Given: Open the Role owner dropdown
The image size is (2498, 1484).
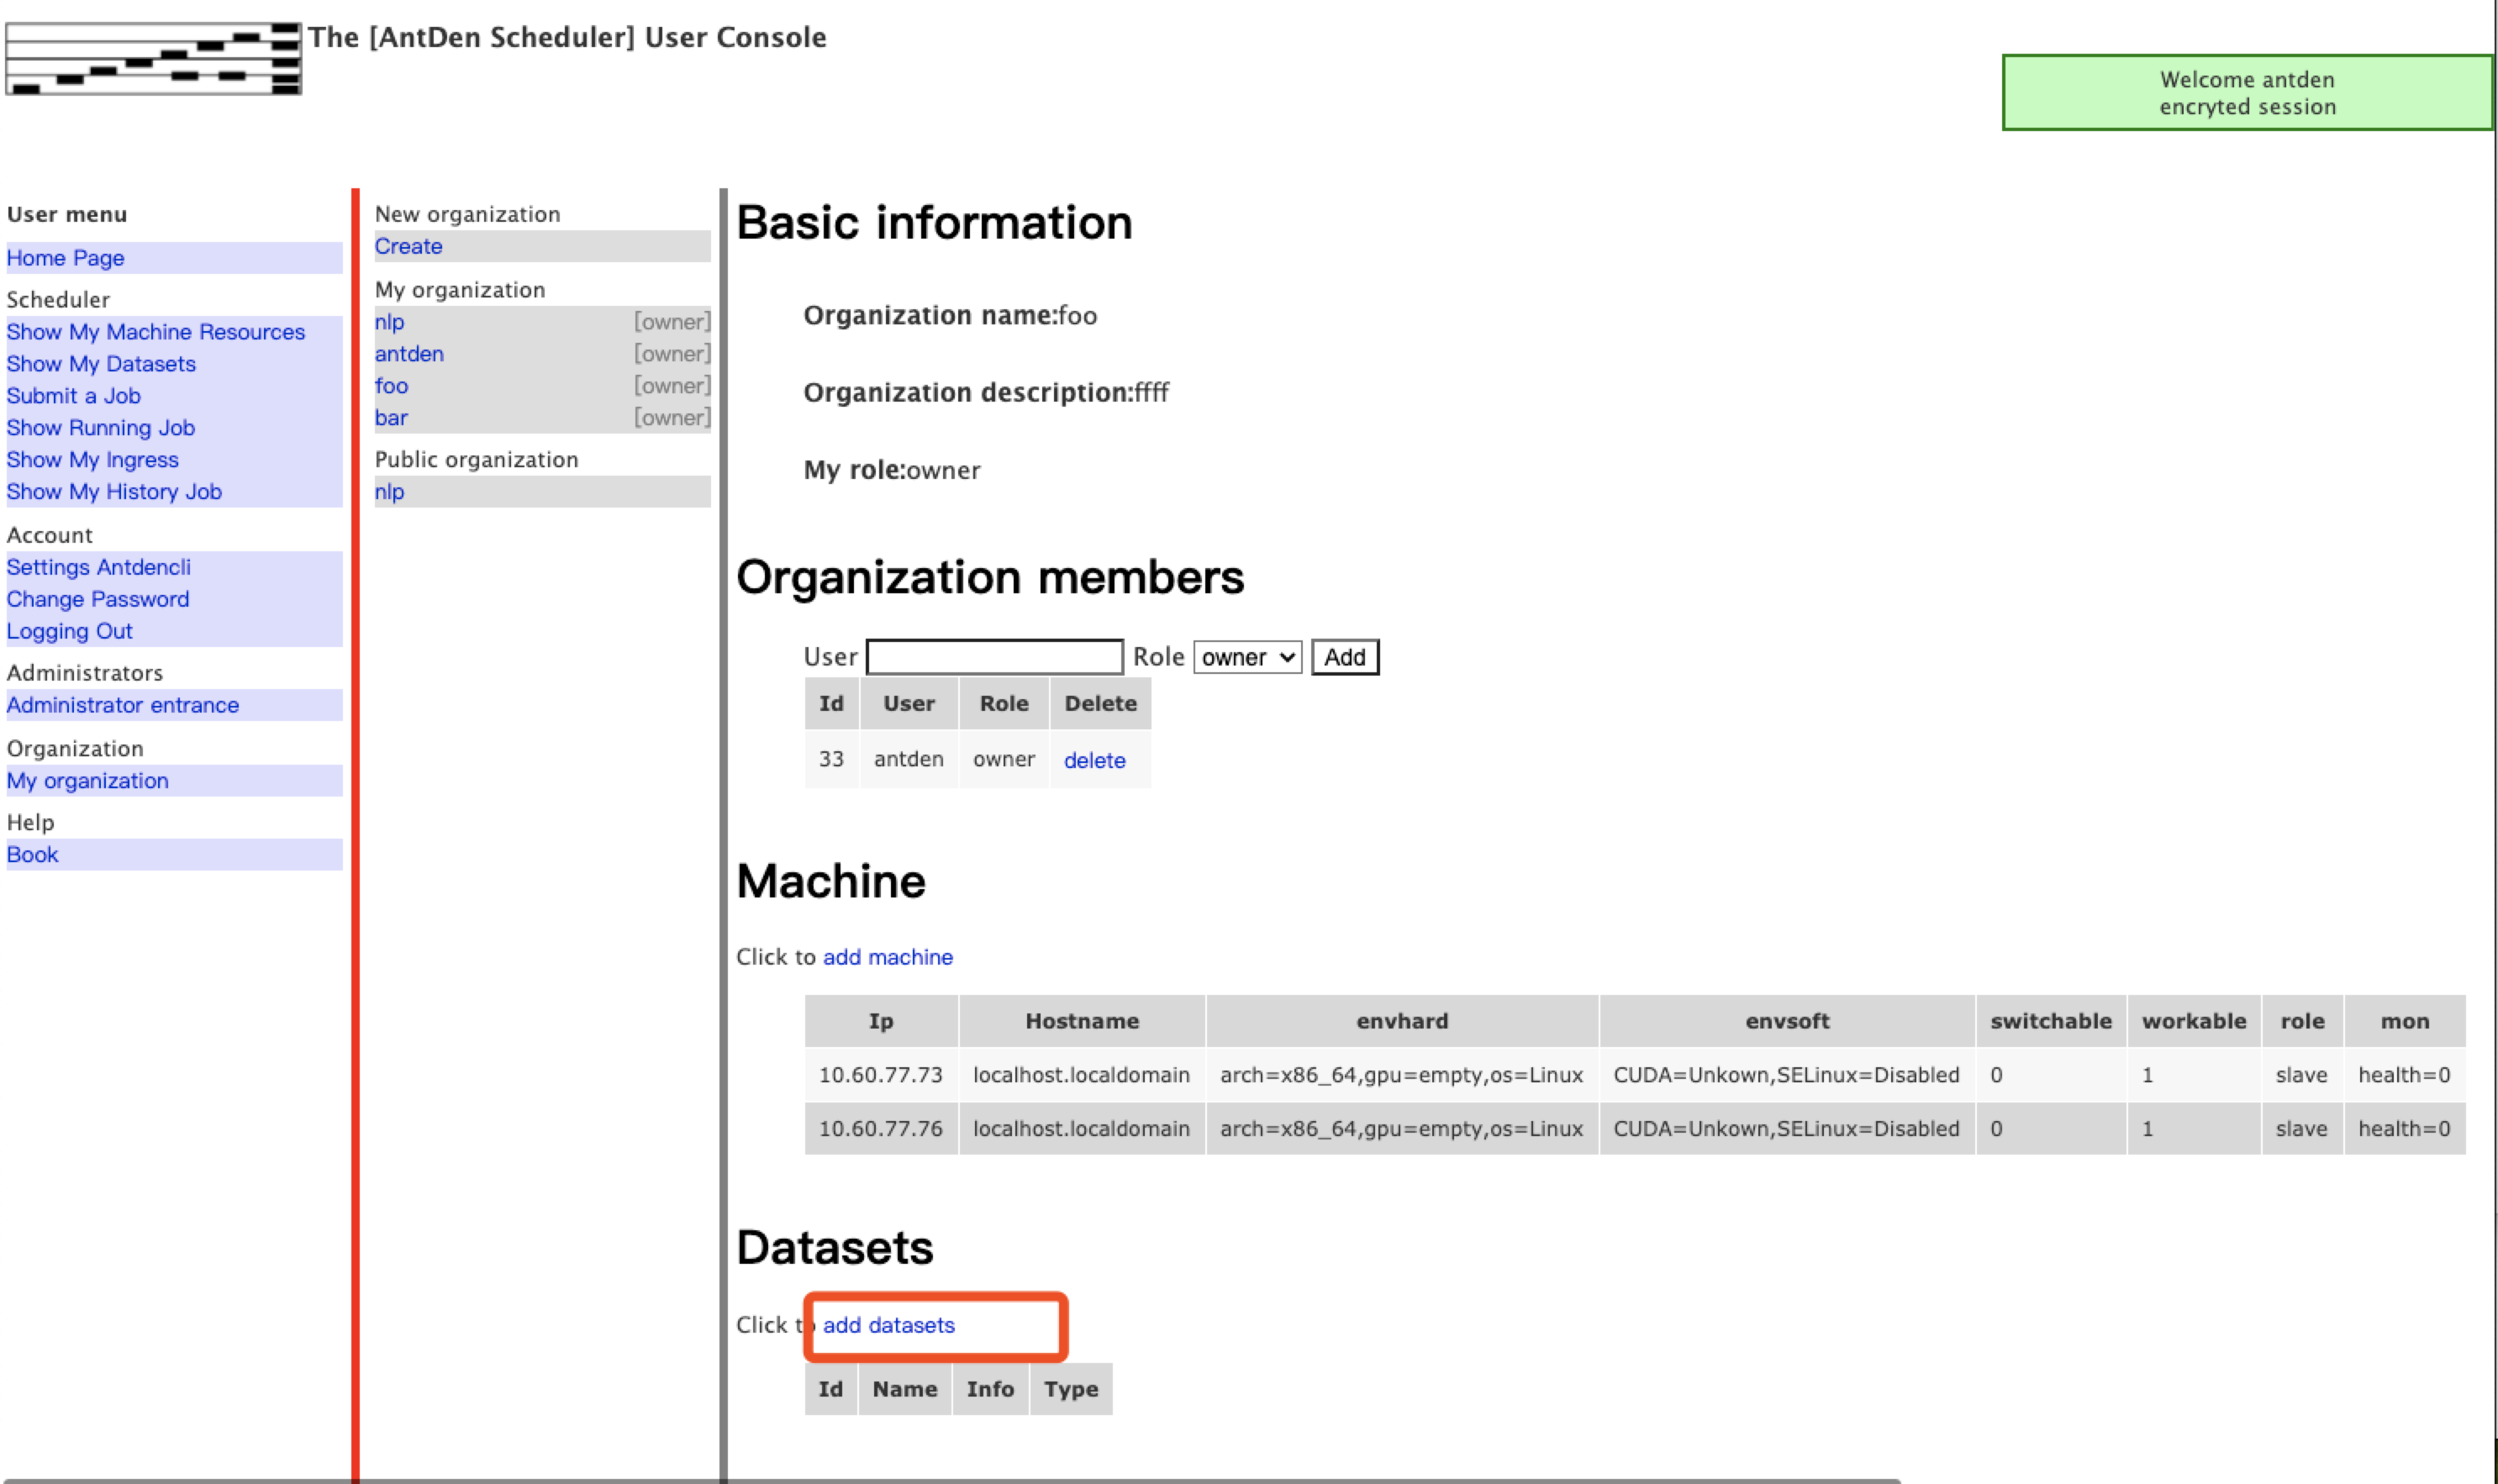Looking at the screenshot, I should pyautogui.click(x=1248, y=657).
